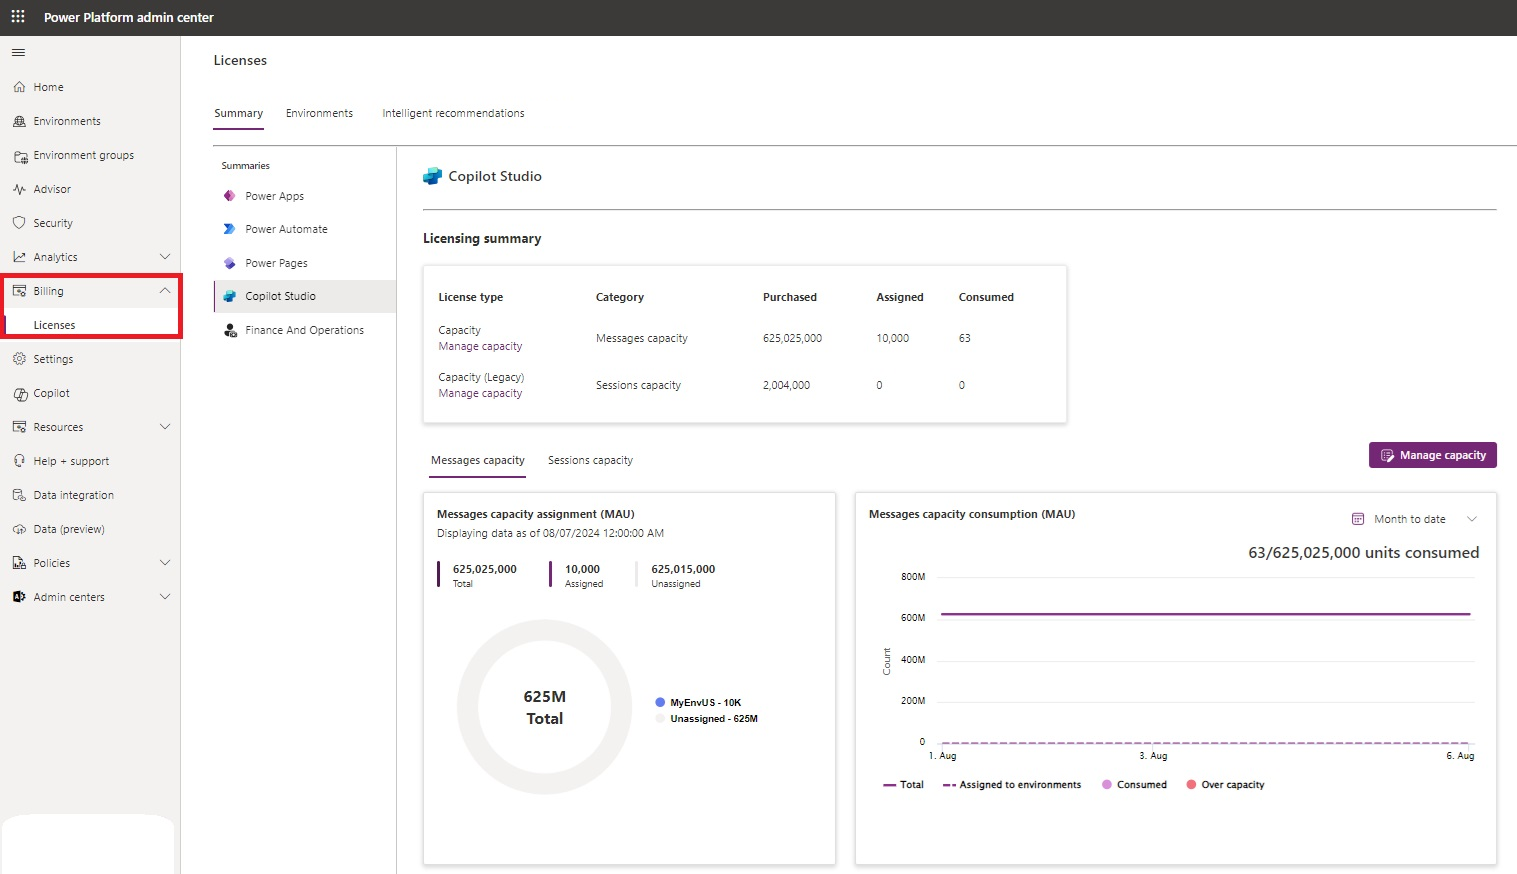This screenshot has height=874, width=1517.
Task: Collapse the Billing section chevron
Action: click(x=165, y=291)
